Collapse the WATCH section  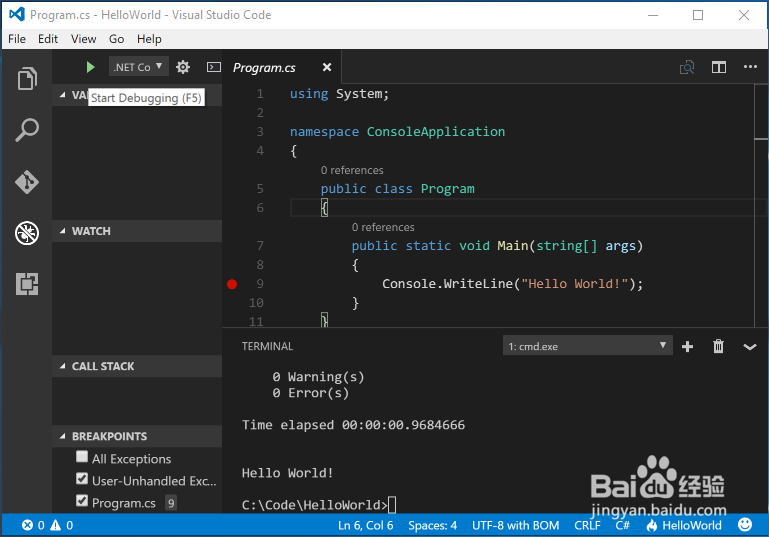tap(137, 231)
